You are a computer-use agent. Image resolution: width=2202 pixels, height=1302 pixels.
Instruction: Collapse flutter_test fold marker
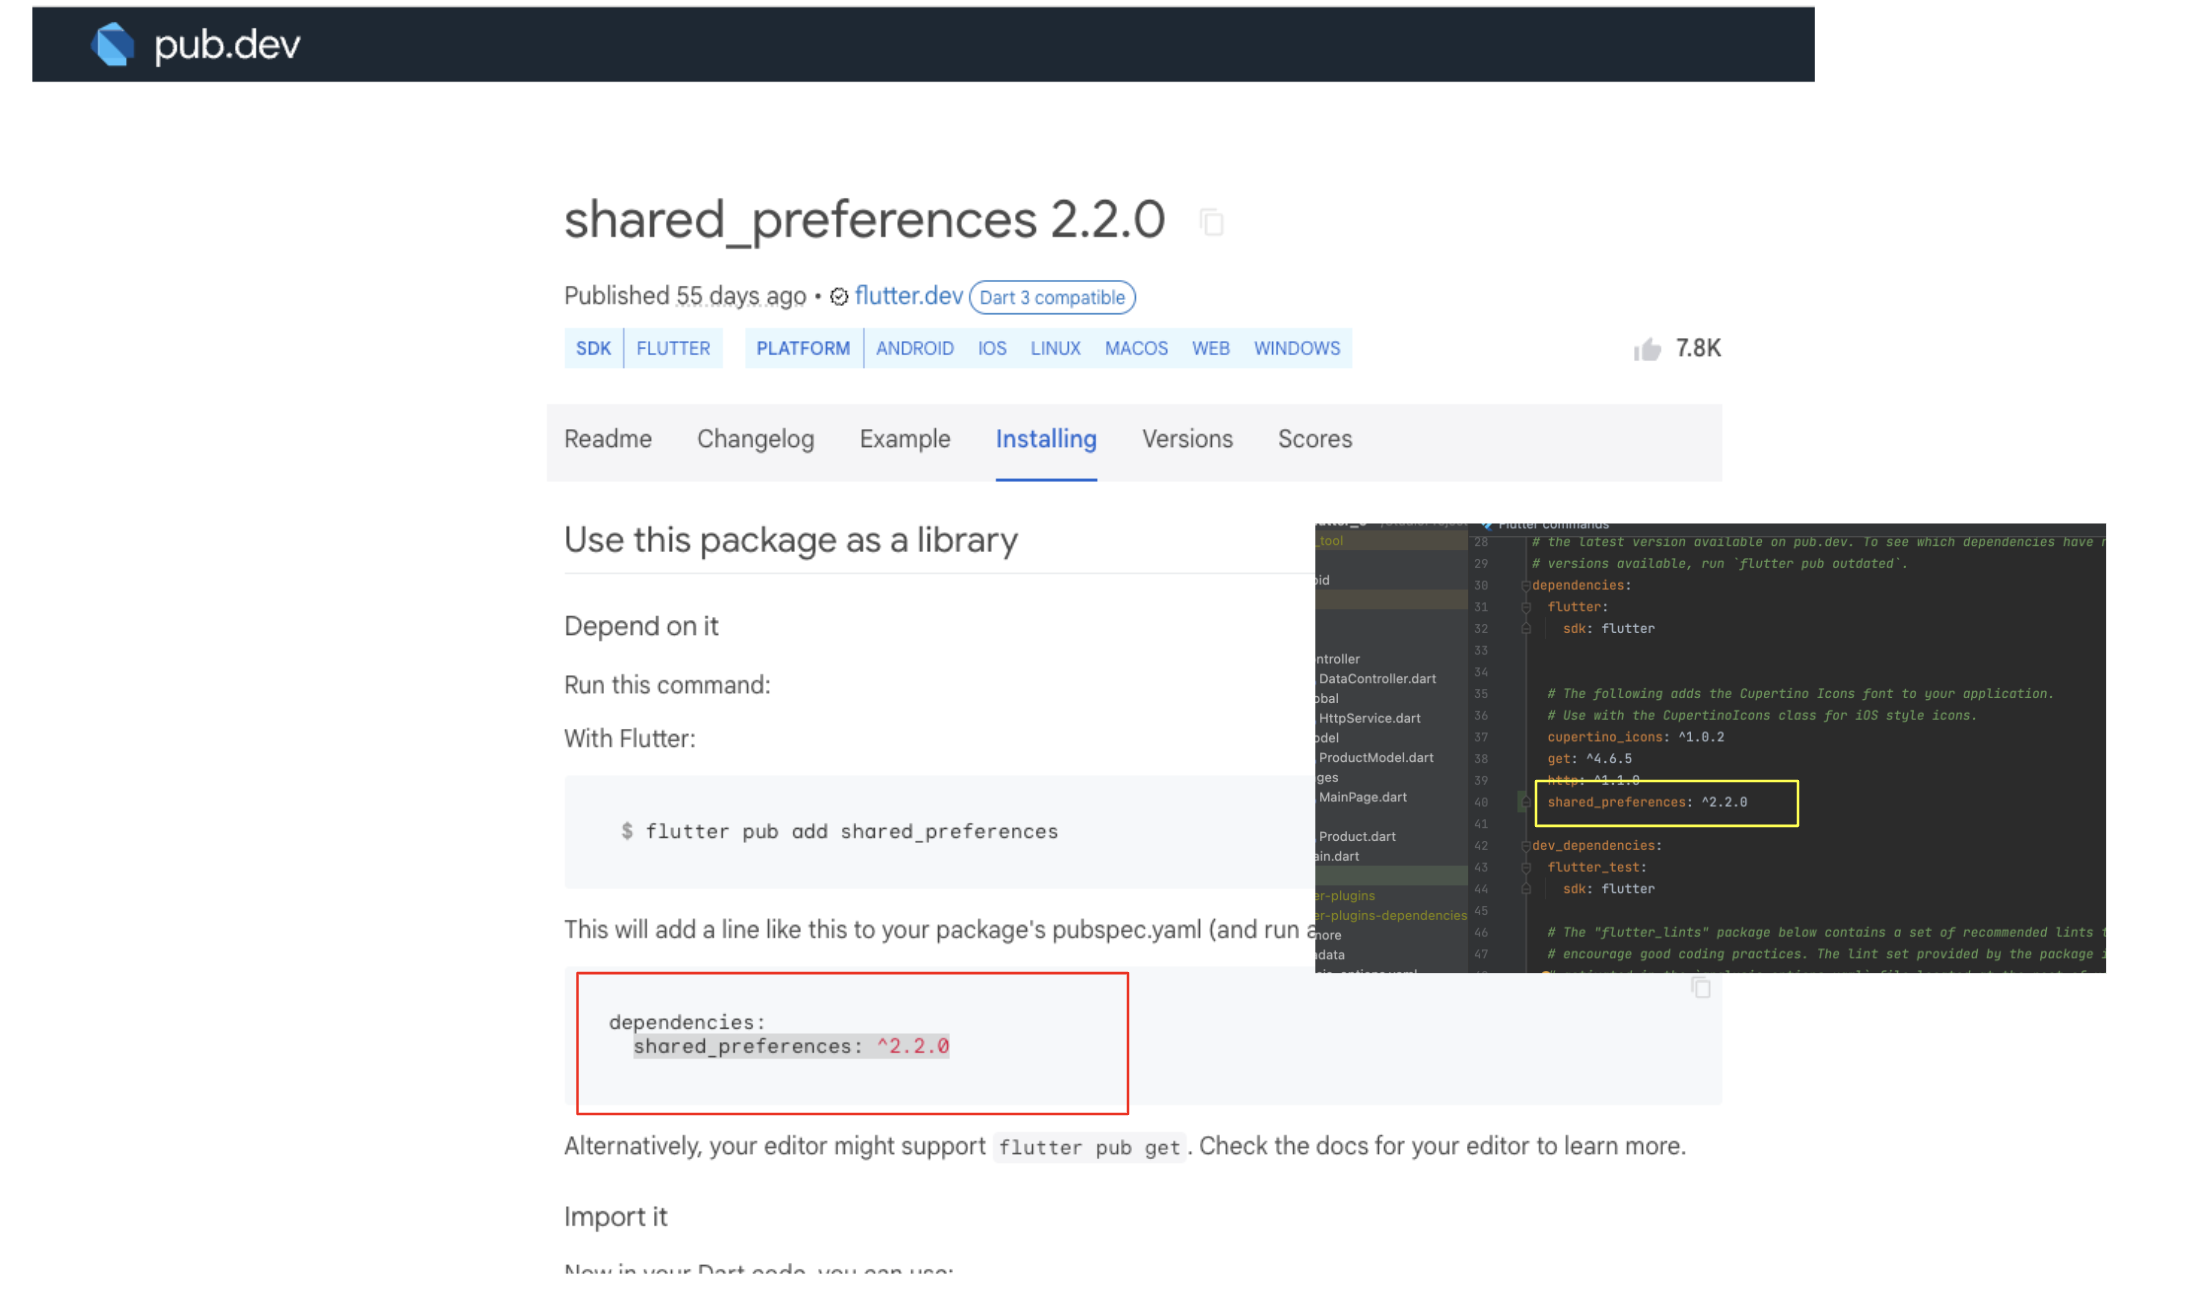[1526, 868]
